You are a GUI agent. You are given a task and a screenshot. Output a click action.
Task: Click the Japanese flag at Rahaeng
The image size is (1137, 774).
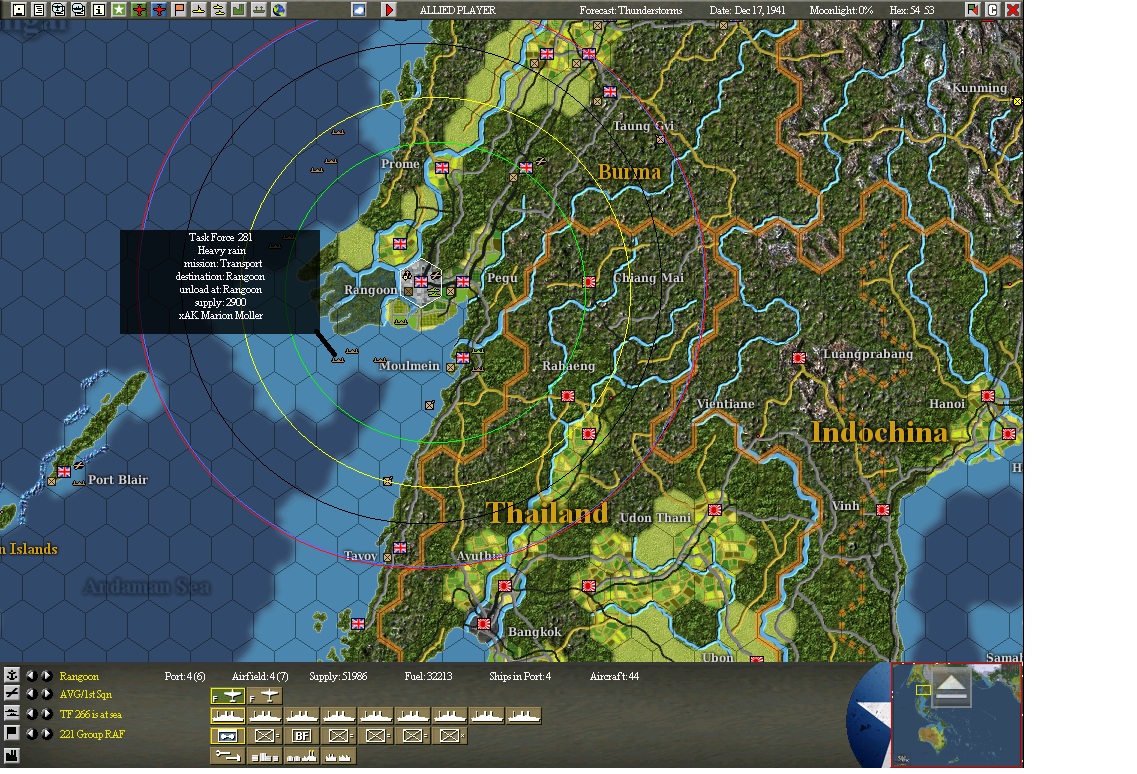(x=568, y=396)
